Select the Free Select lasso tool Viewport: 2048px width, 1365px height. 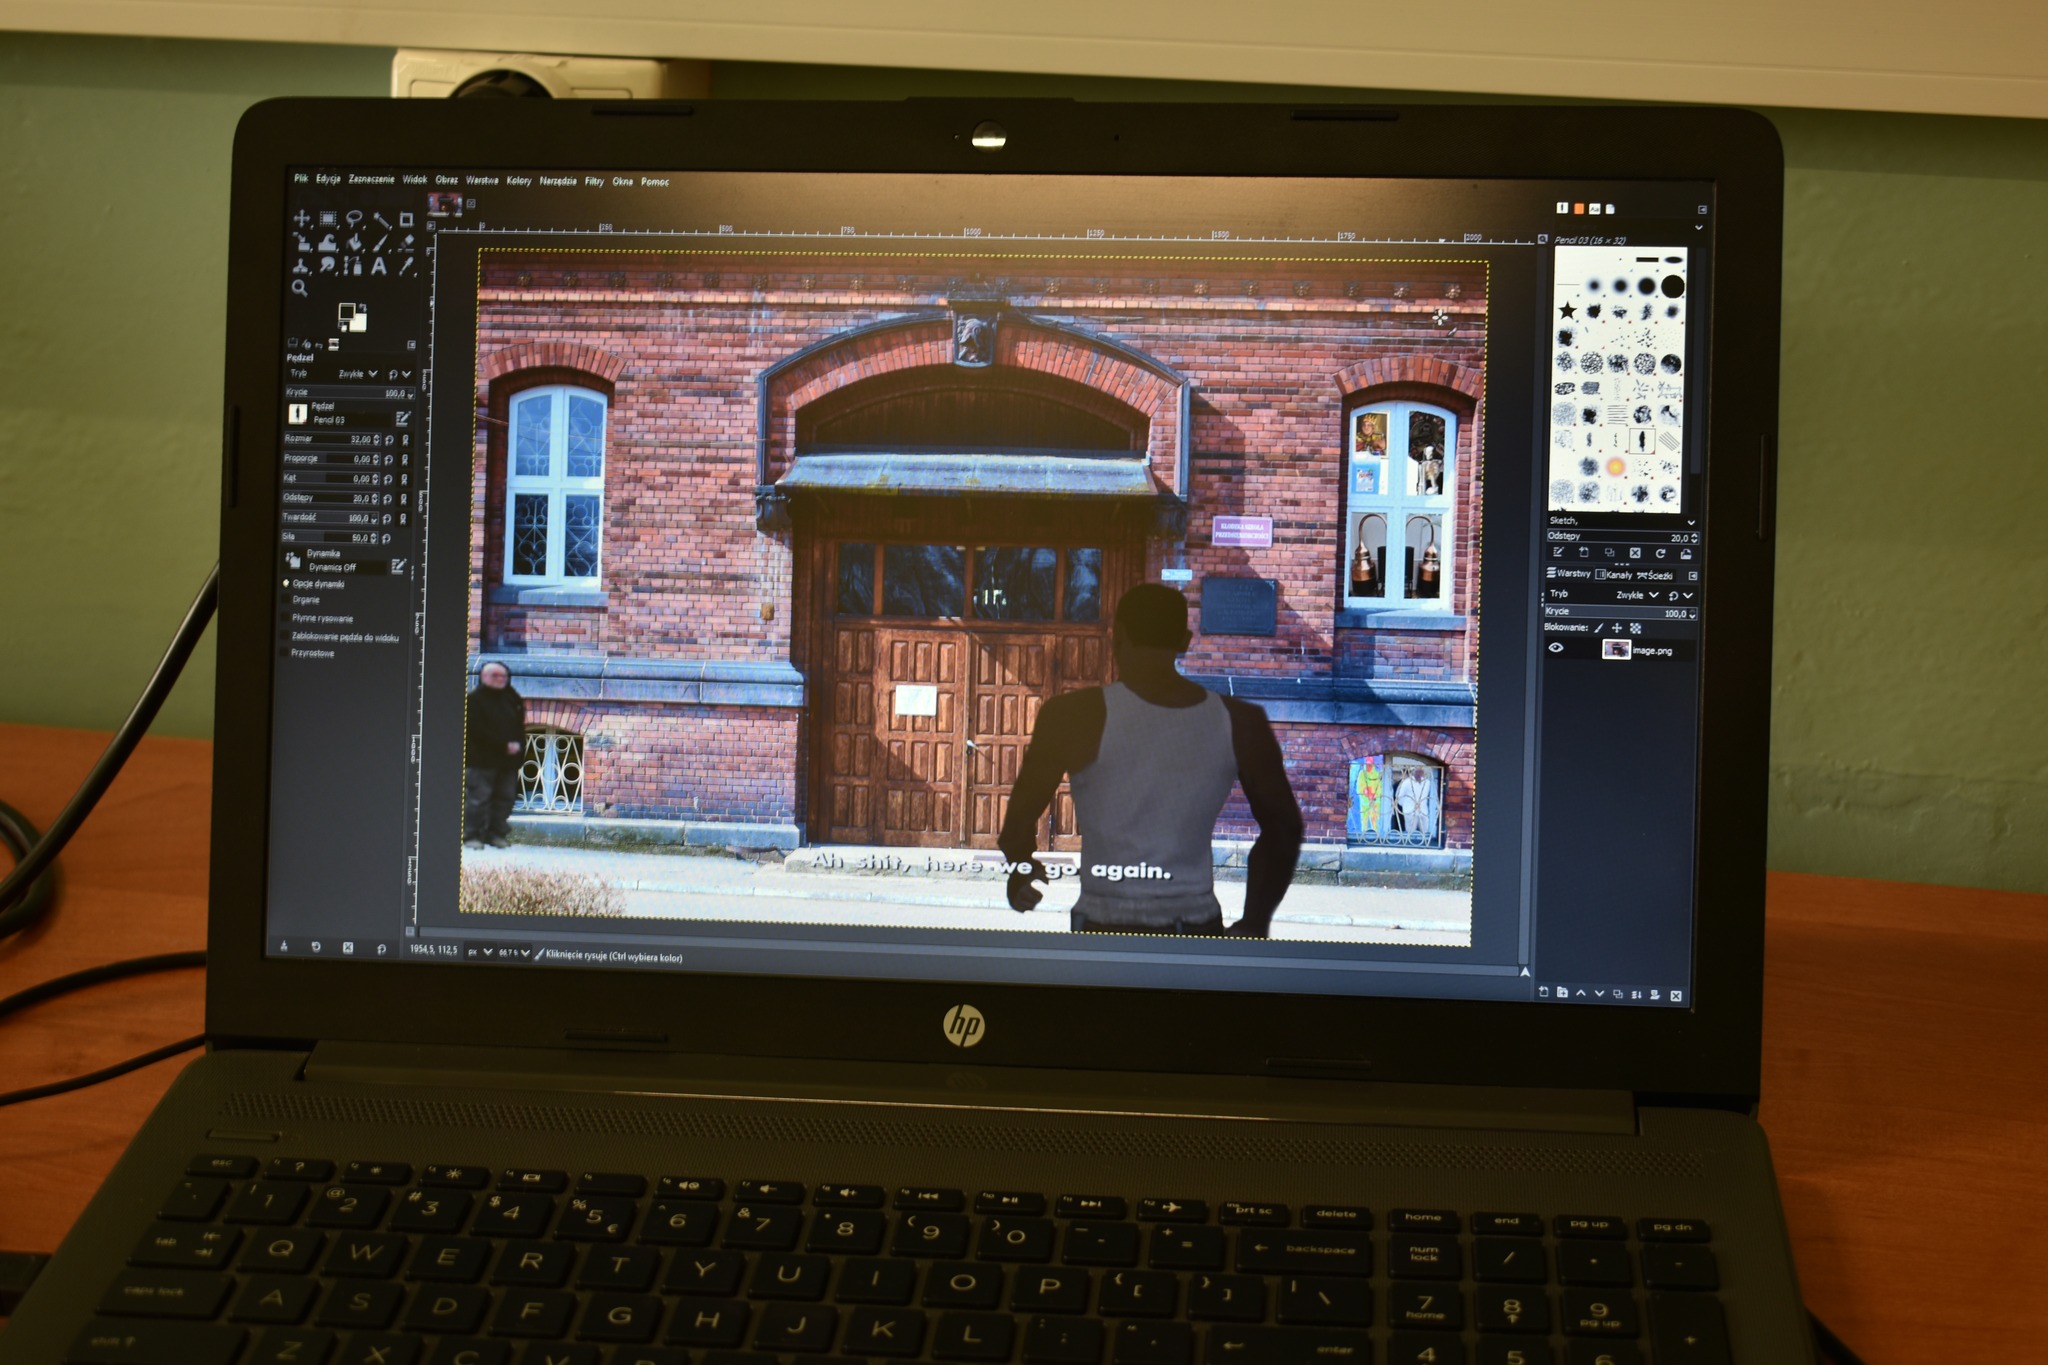354,218
